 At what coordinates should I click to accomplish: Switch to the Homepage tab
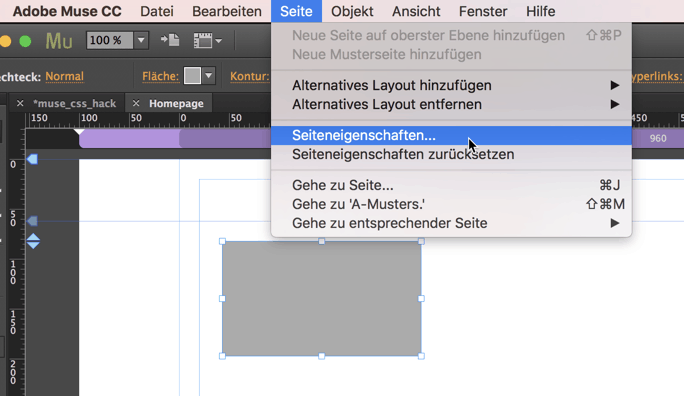point(176,103)
